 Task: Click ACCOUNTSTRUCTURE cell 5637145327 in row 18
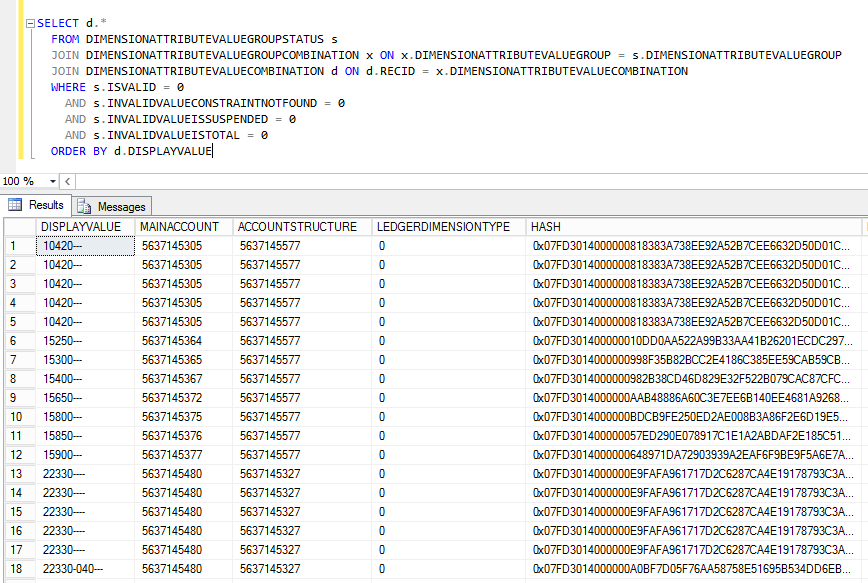coord(302,569)
